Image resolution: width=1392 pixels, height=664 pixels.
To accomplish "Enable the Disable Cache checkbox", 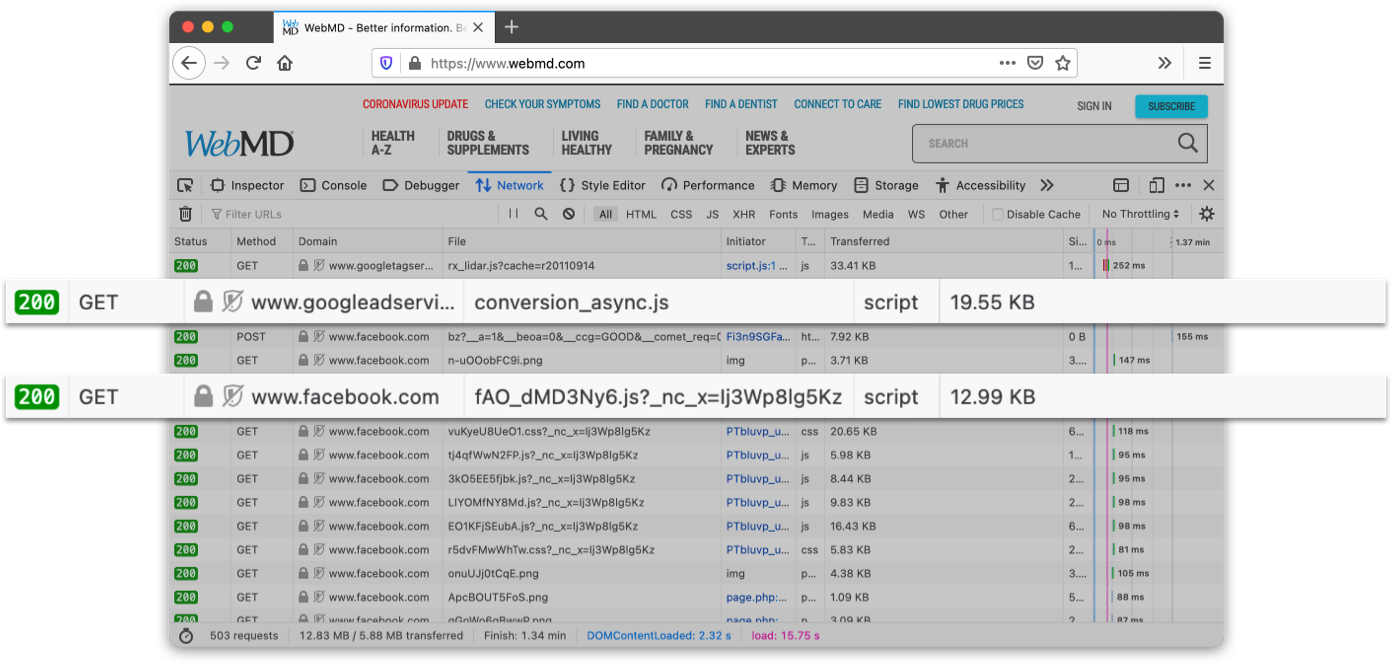I will click(x=997, y=214).
